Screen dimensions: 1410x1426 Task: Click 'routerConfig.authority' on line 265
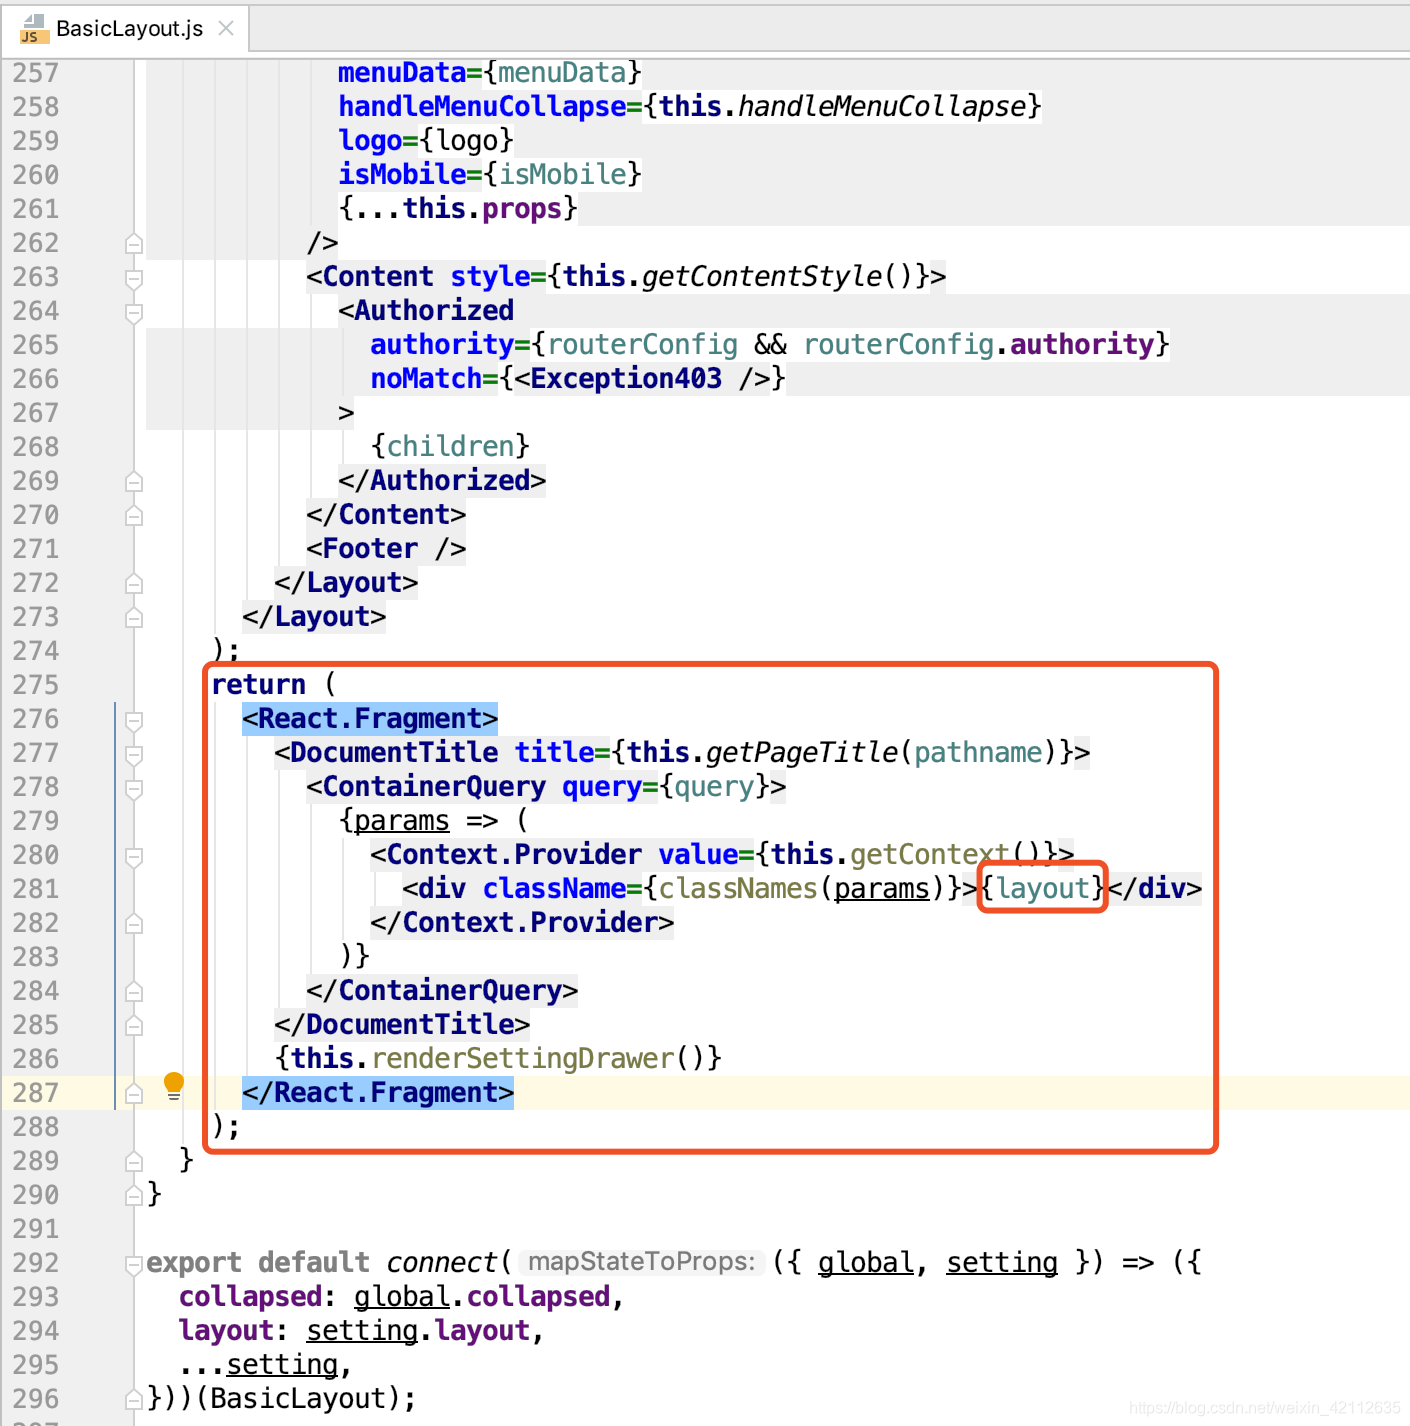[x=979, y=345]
